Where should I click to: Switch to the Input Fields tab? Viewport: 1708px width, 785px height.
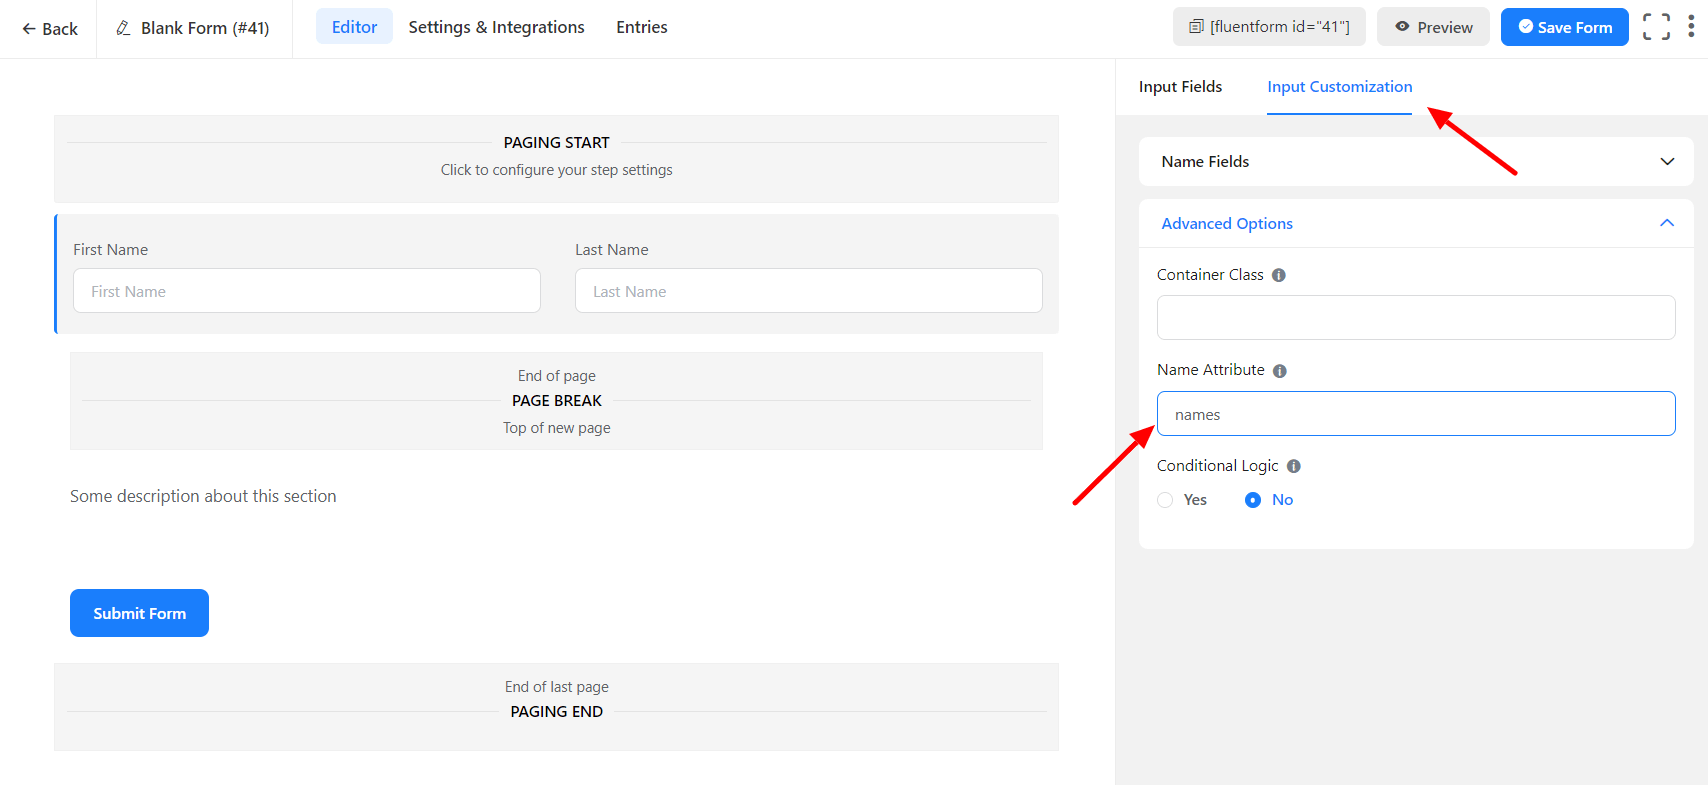coord(1180,87)
